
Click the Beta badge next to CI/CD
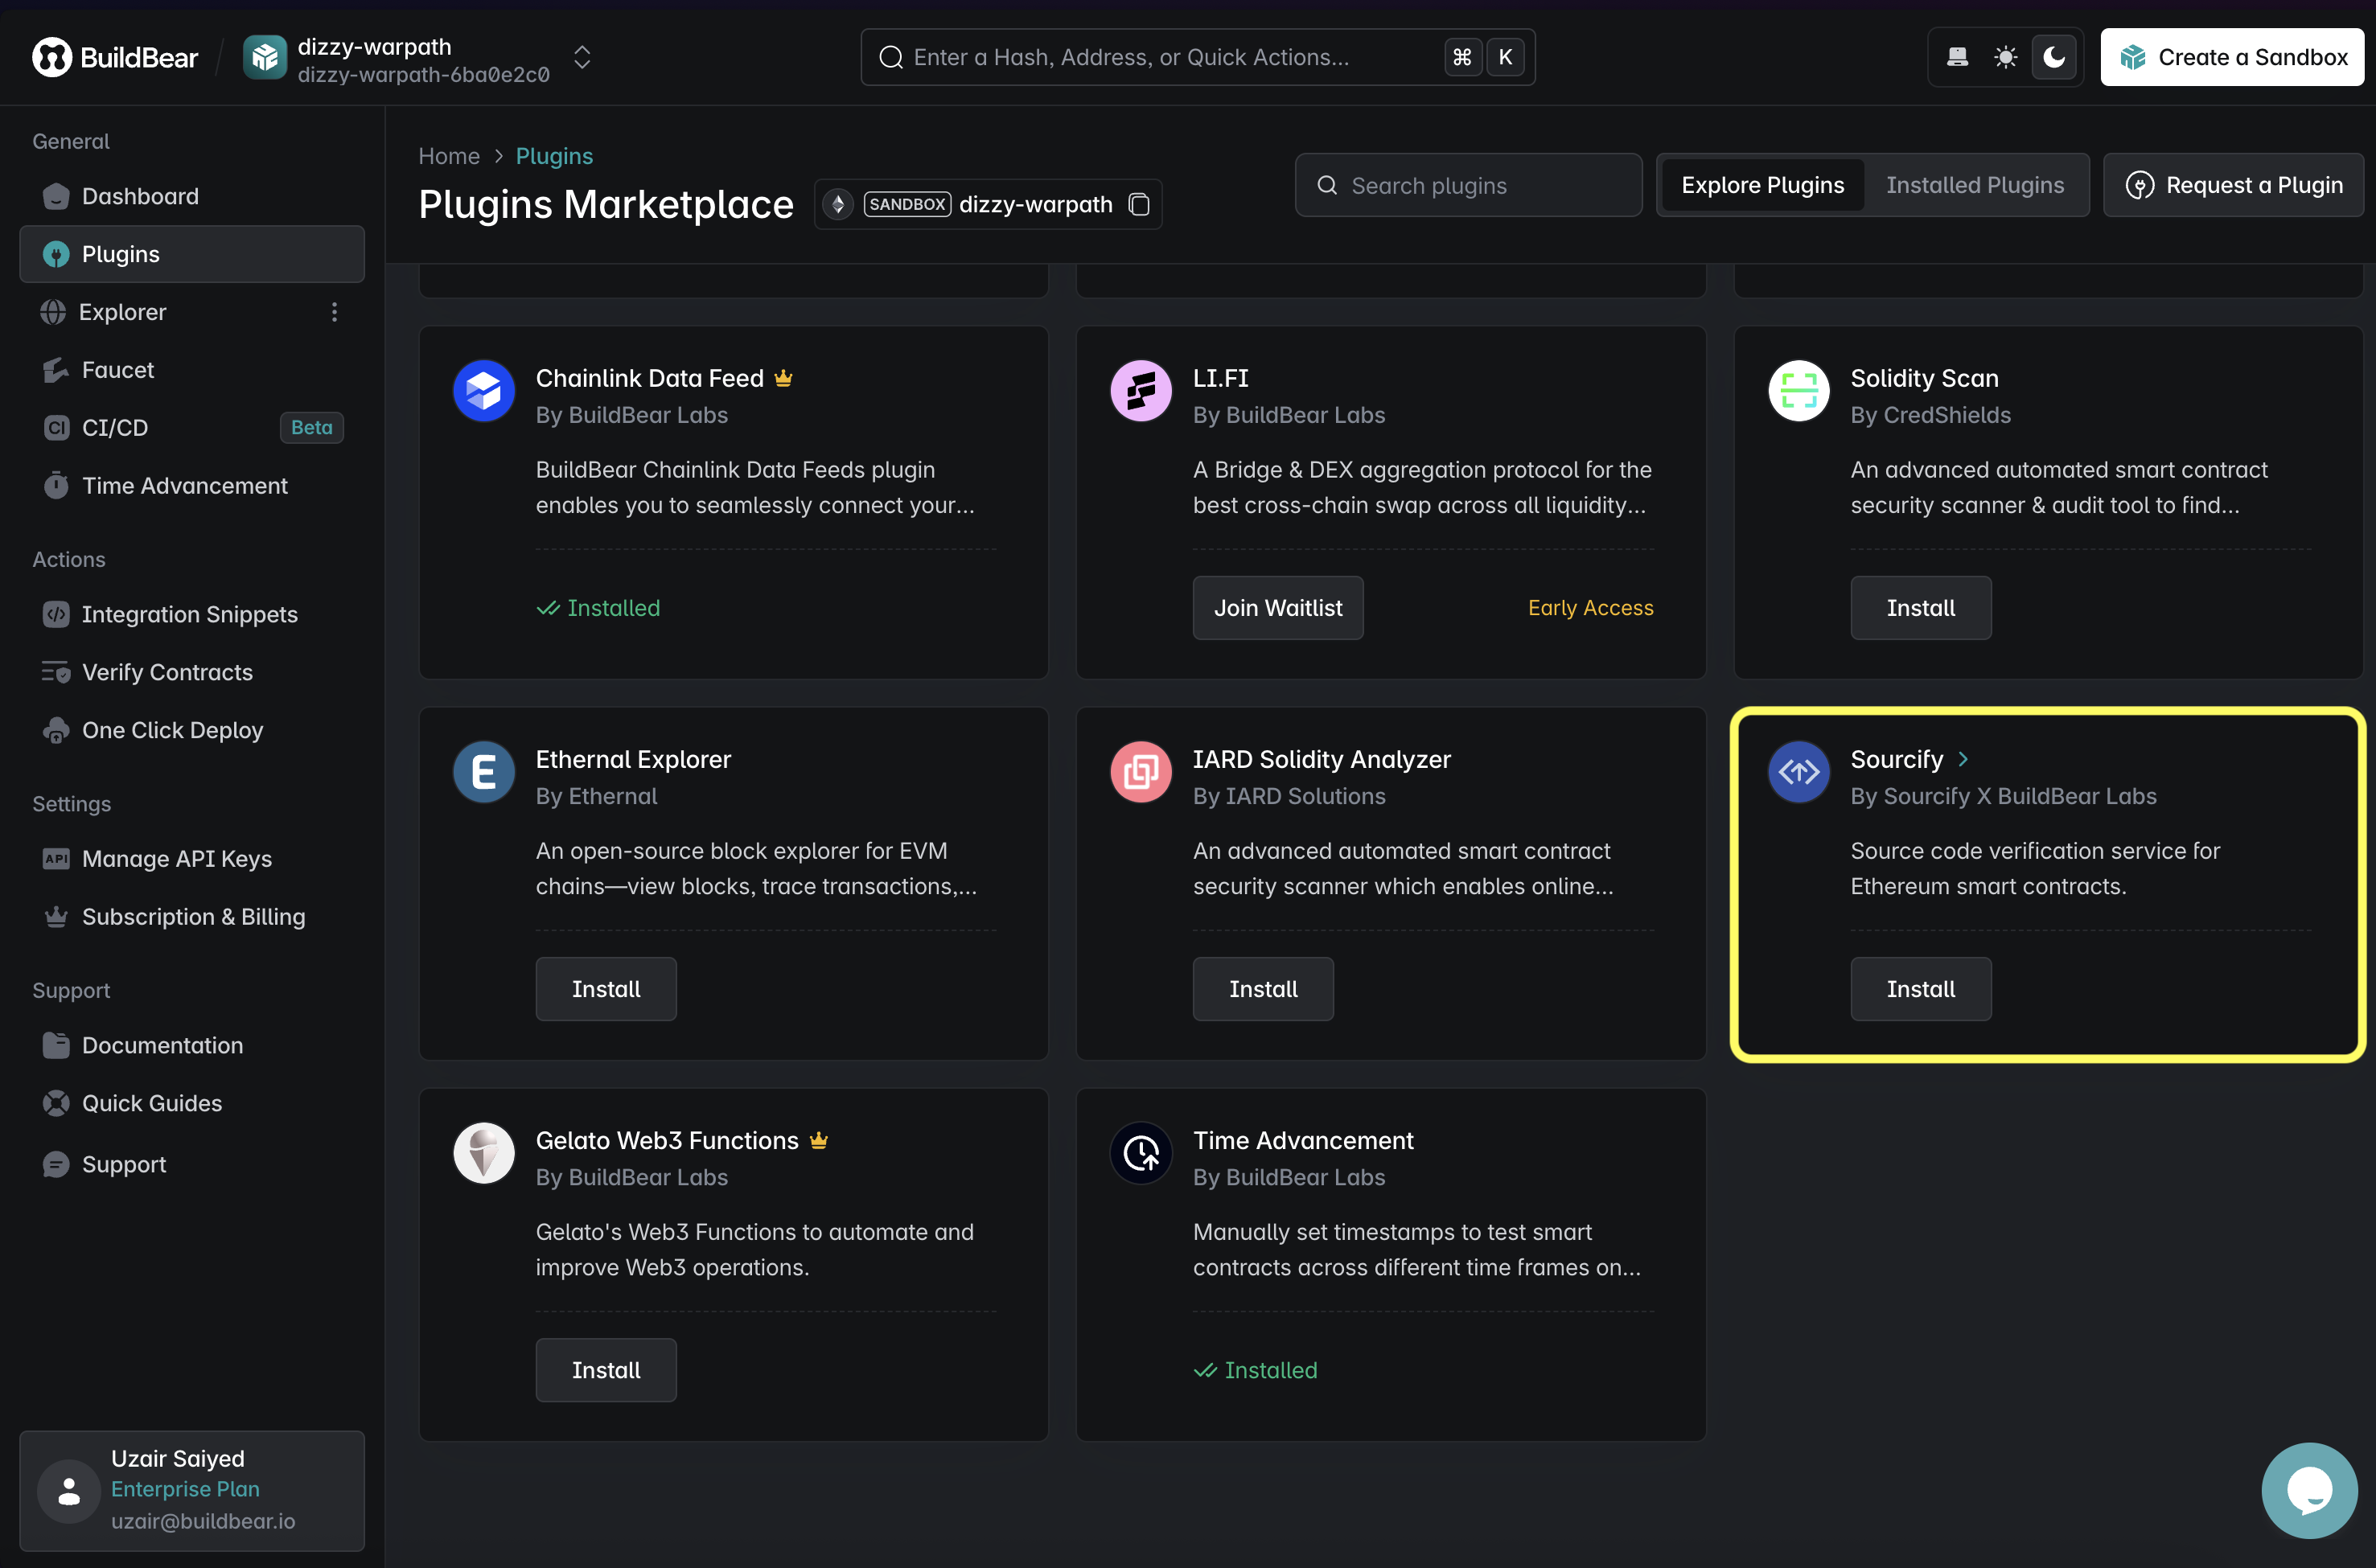[x=312, y=428]
